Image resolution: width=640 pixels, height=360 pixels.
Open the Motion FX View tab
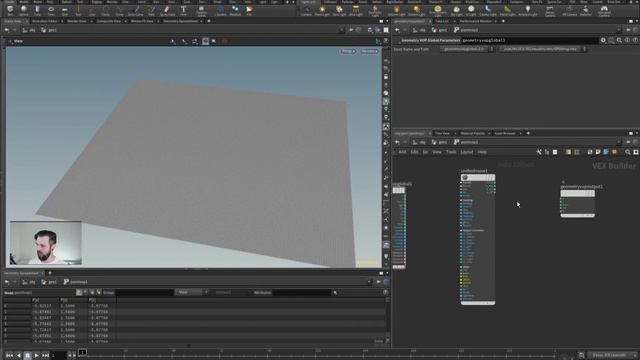[142, 21]
